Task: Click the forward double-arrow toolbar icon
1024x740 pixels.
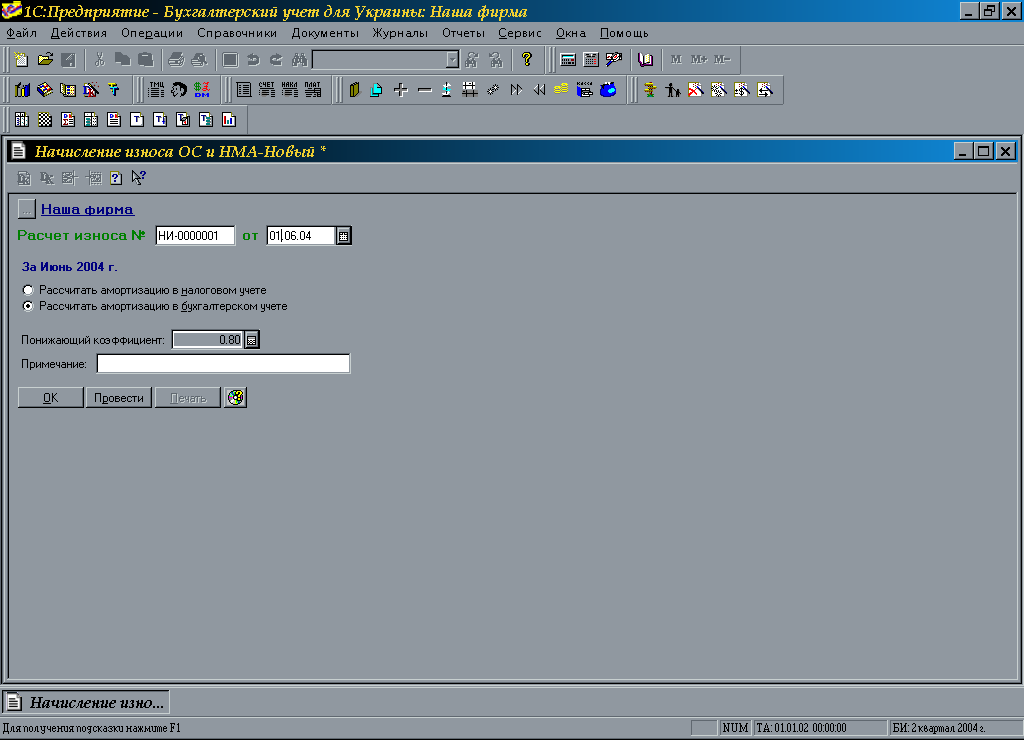Action: coord(516,89)
